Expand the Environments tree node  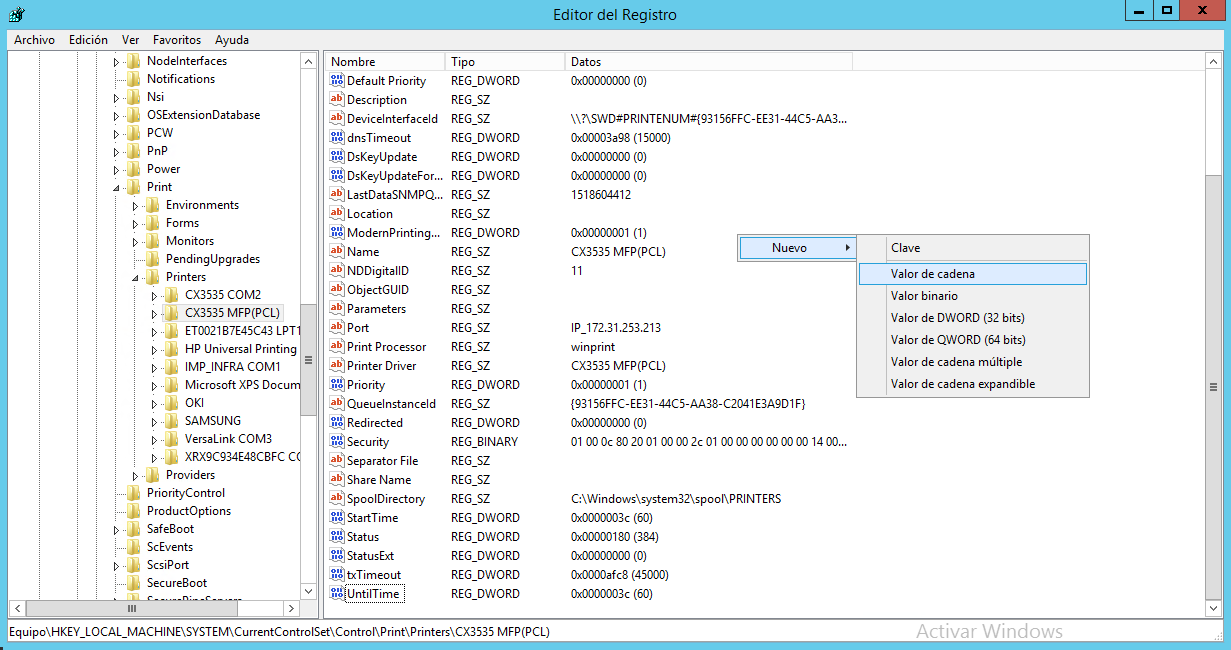point(136,205)
